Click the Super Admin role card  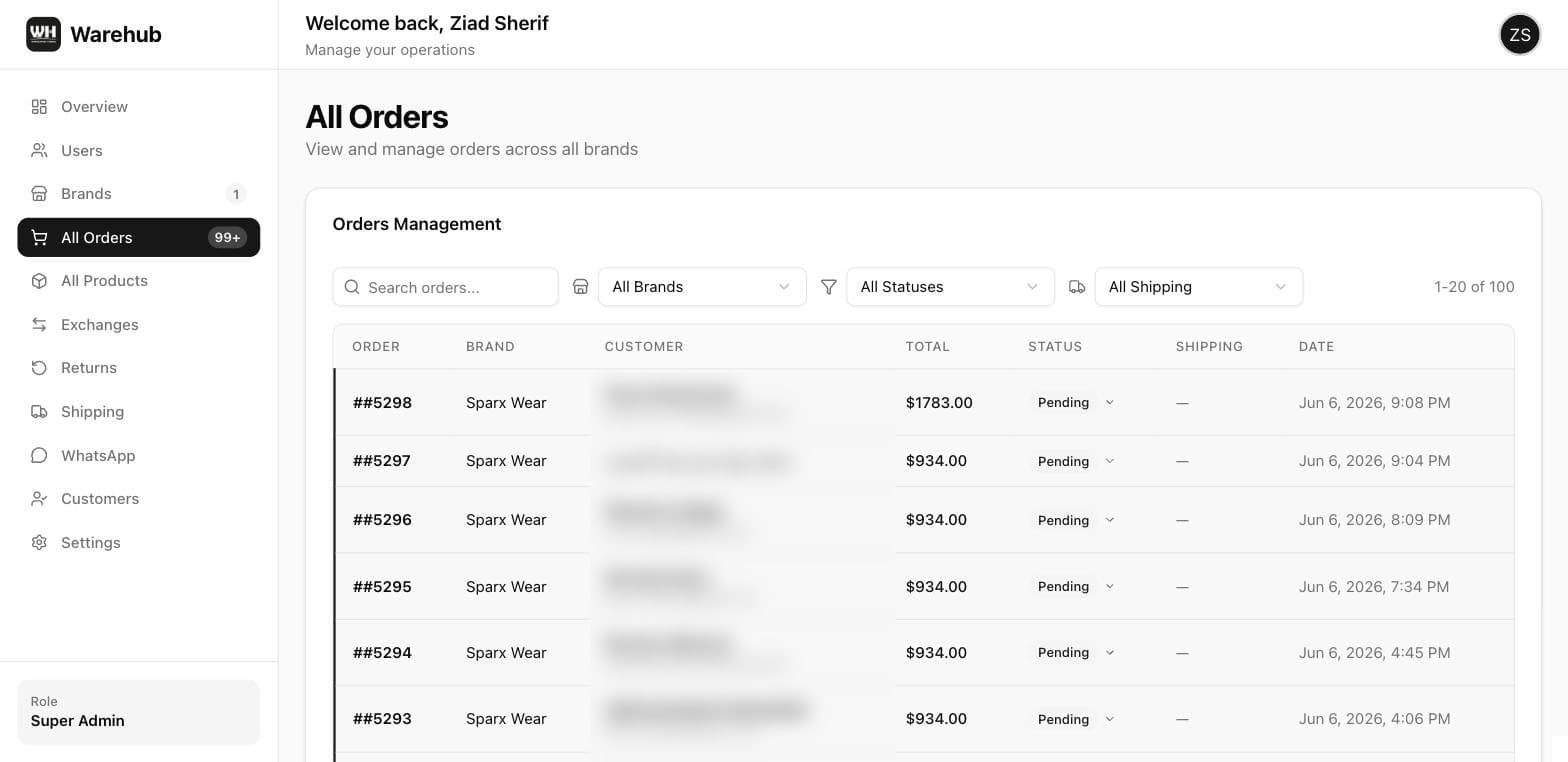(138, 712)
